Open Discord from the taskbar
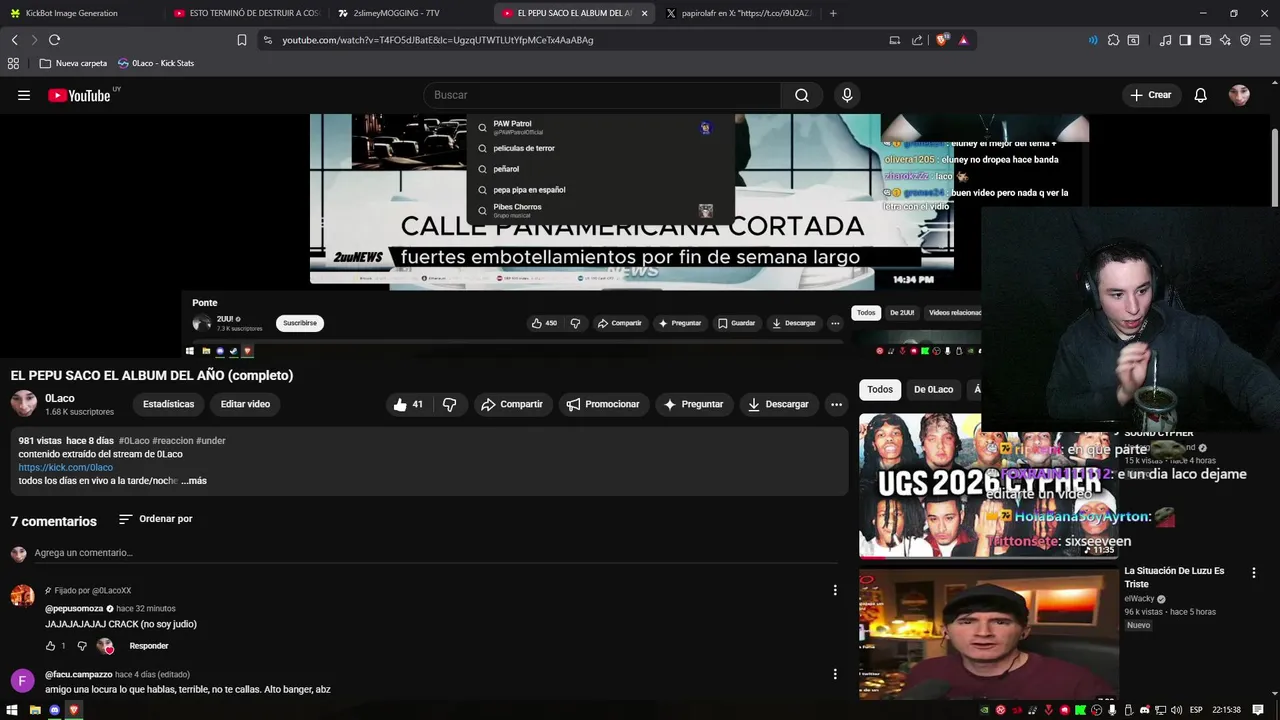 (54, 710)
